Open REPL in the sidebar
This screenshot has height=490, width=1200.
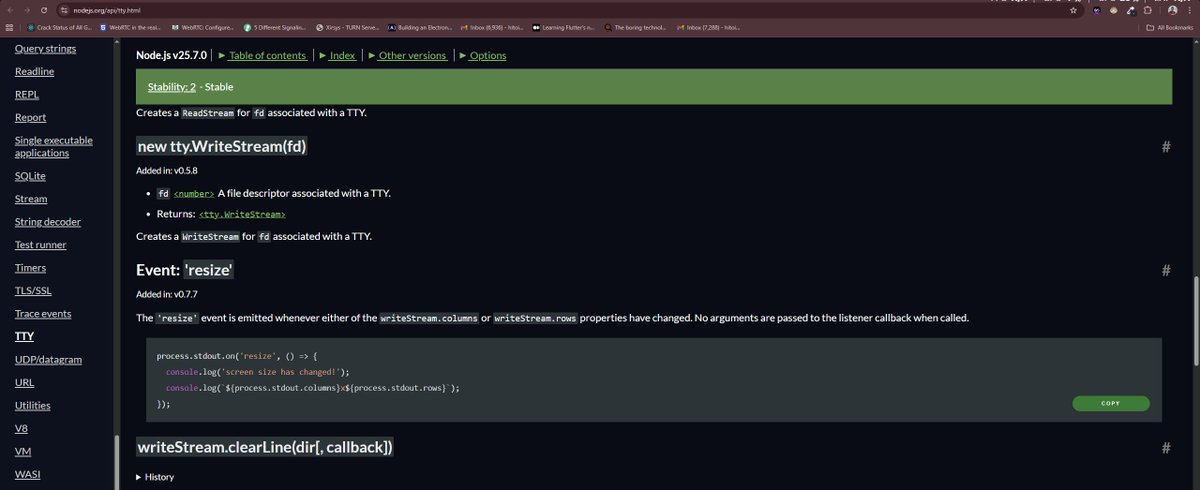pyautogui.click(x=27, y=95)
